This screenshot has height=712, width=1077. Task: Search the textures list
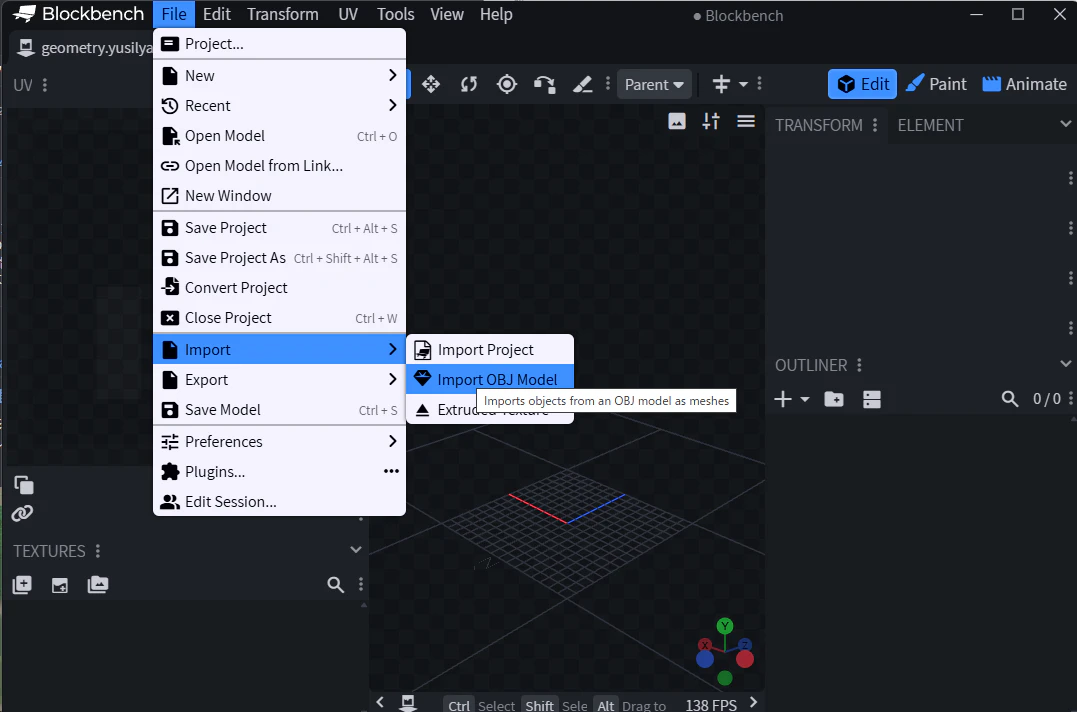point(335,584)
